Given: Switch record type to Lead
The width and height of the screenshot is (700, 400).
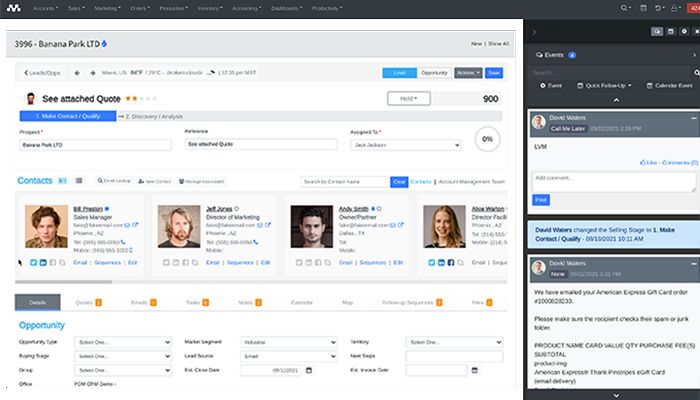Looking at the screenshot, I should pyautogui.click(x=400, y=73).
